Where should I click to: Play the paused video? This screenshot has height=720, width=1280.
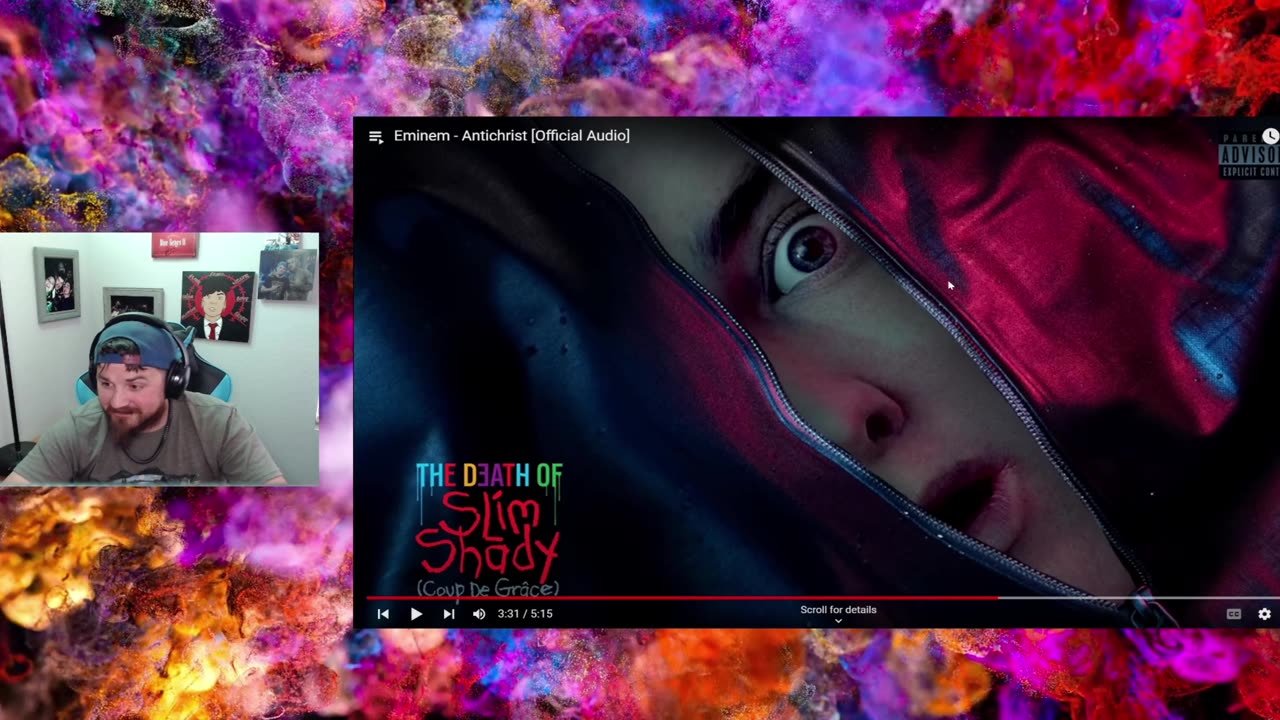click(x=416, y=614)
